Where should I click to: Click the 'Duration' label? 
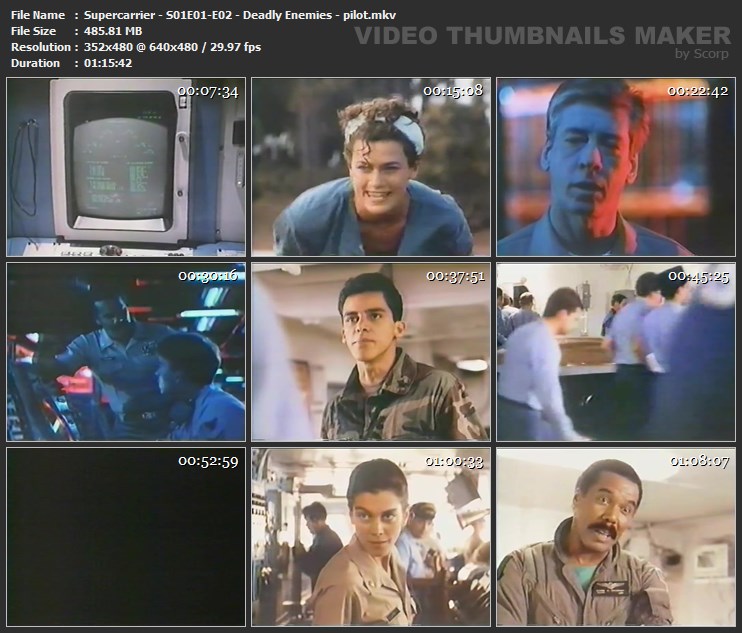35,63
